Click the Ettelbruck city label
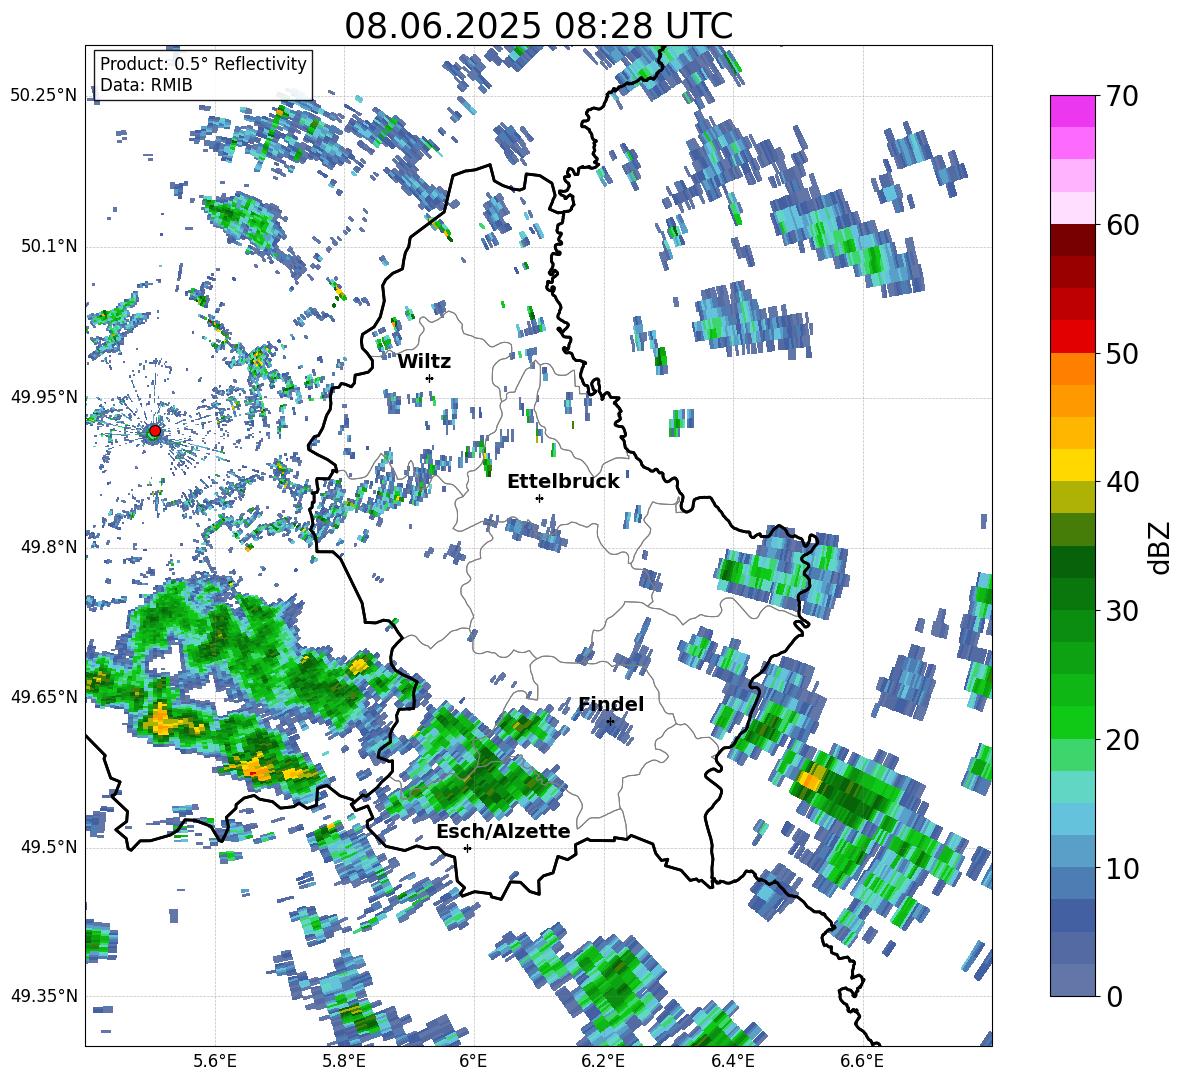The image size is (1184, 1081). click(563, 482)
